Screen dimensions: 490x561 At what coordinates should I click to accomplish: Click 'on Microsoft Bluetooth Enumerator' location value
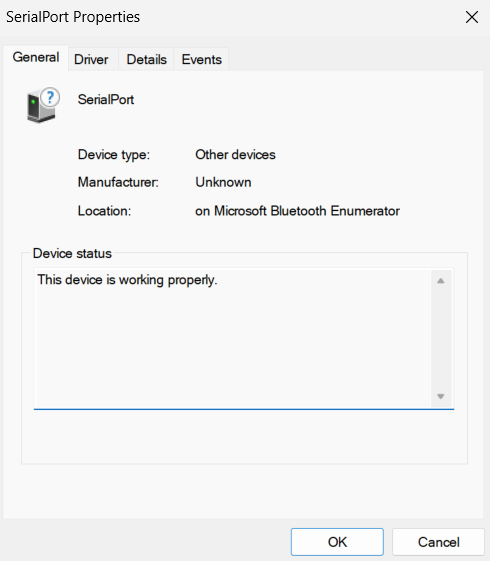pyautogui.click(x=297, y=211)
